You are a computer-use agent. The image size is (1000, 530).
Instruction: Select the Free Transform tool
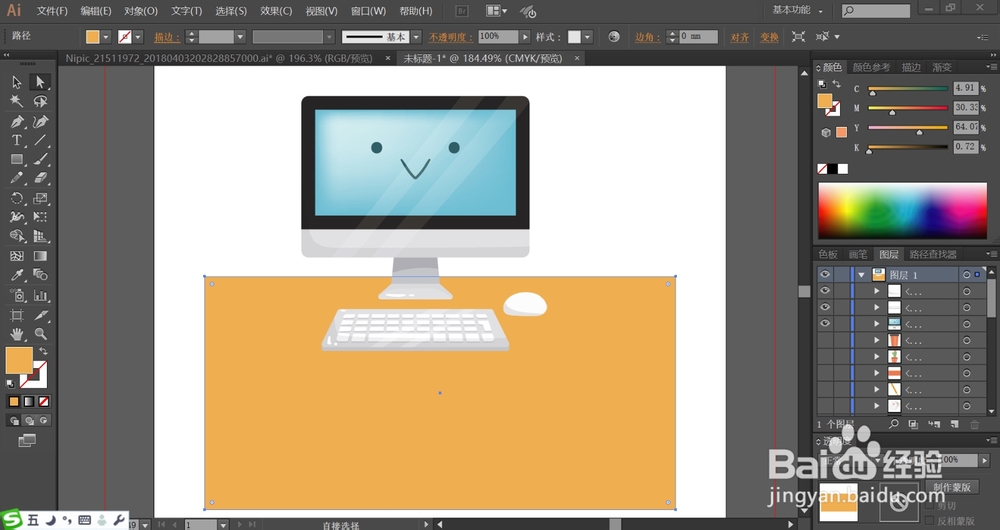[40, 217]
